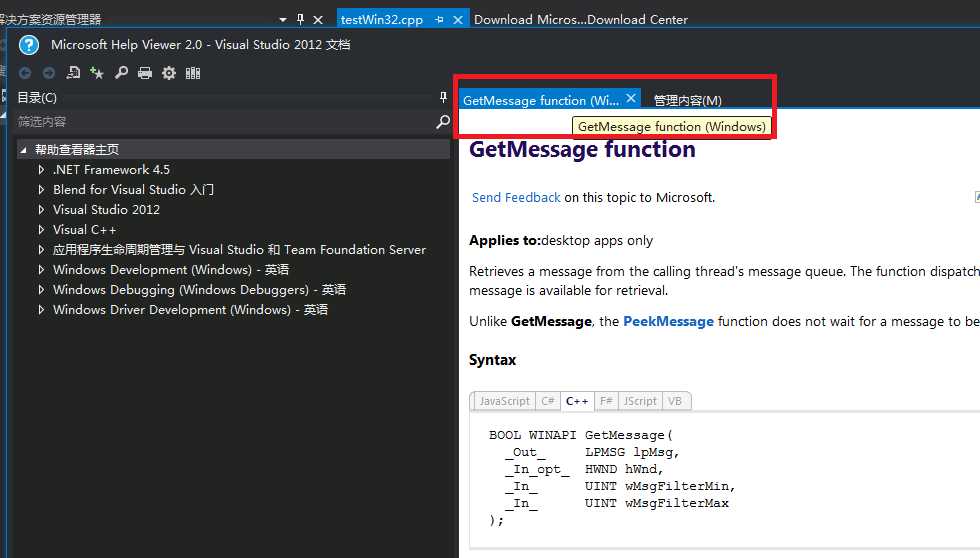The width and height of the screenshot is (980, 558).
Task: Expand Windows Debugging (Windows Debuggers) node
Action: 41,289
